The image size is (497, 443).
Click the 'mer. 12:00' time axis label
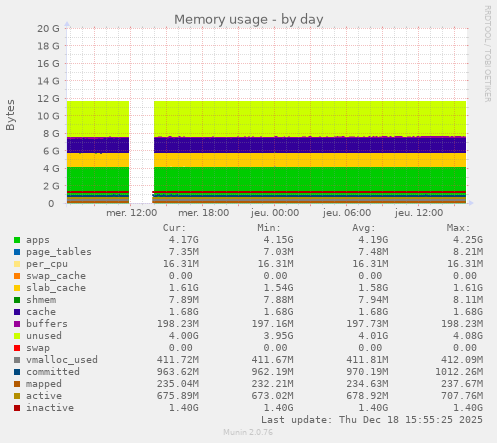click(132, 213)
